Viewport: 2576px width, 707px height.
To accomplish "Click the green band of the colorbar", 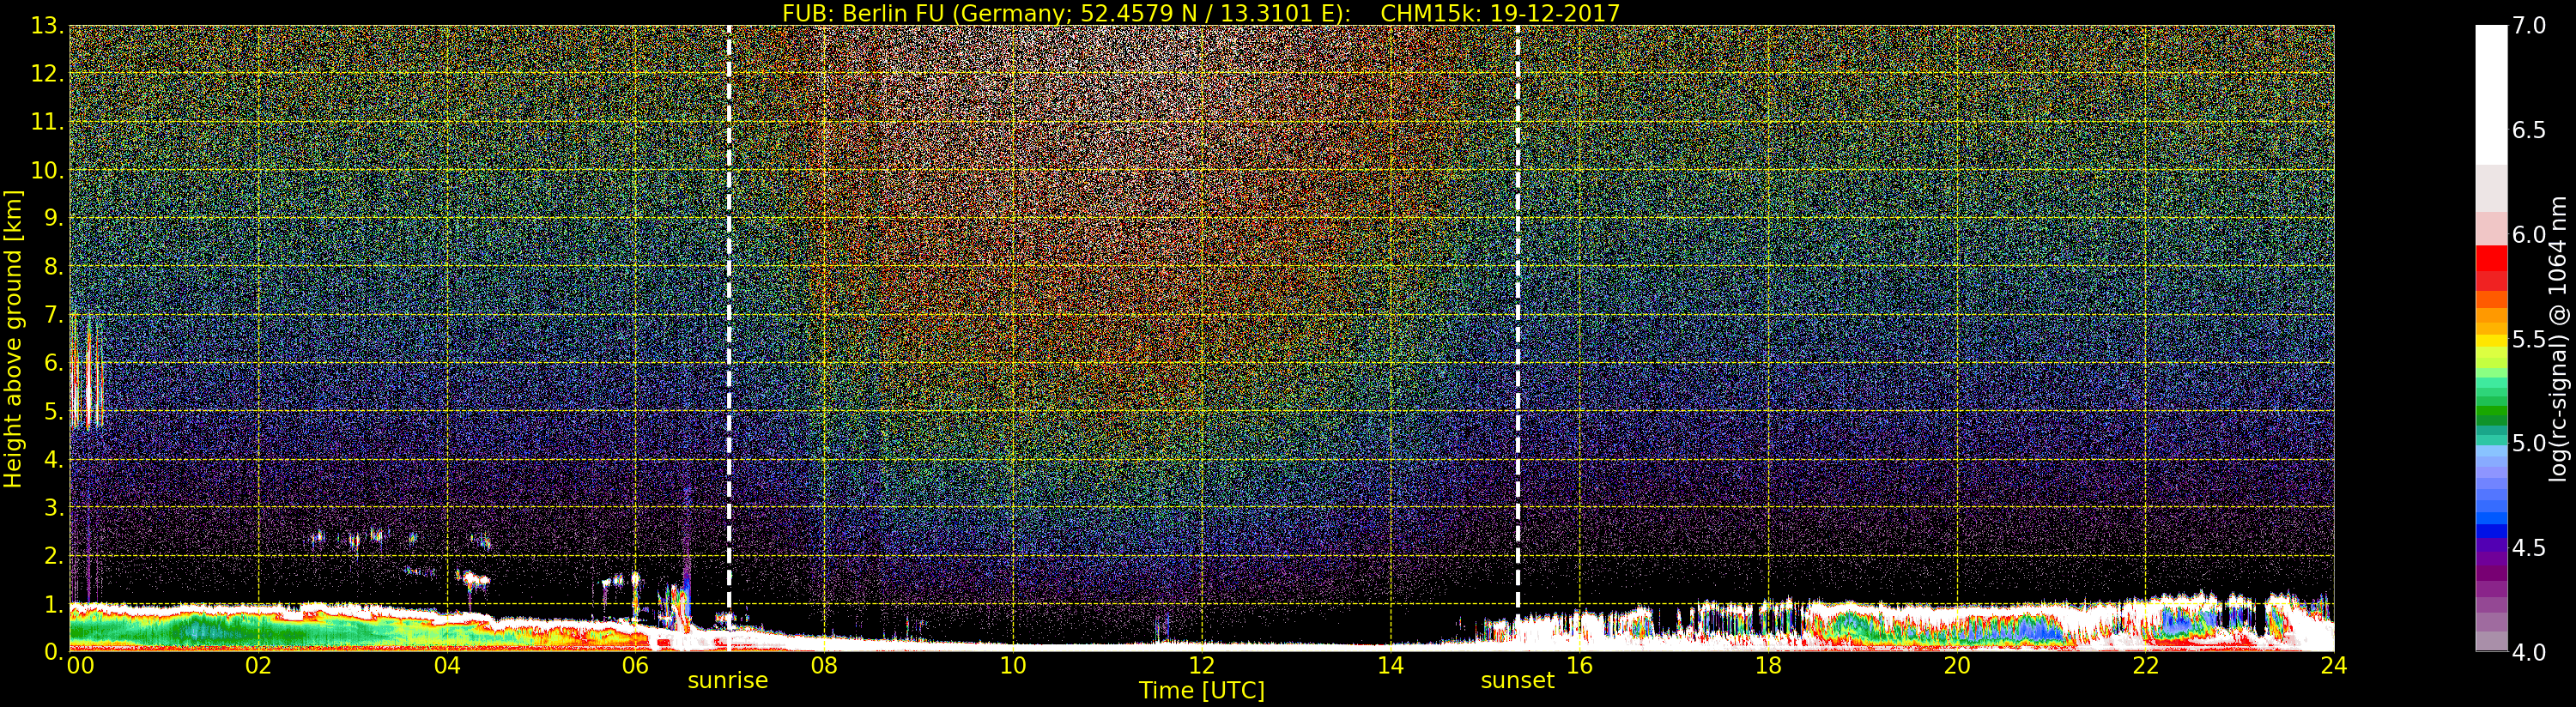I will (x=2491, y=405).
